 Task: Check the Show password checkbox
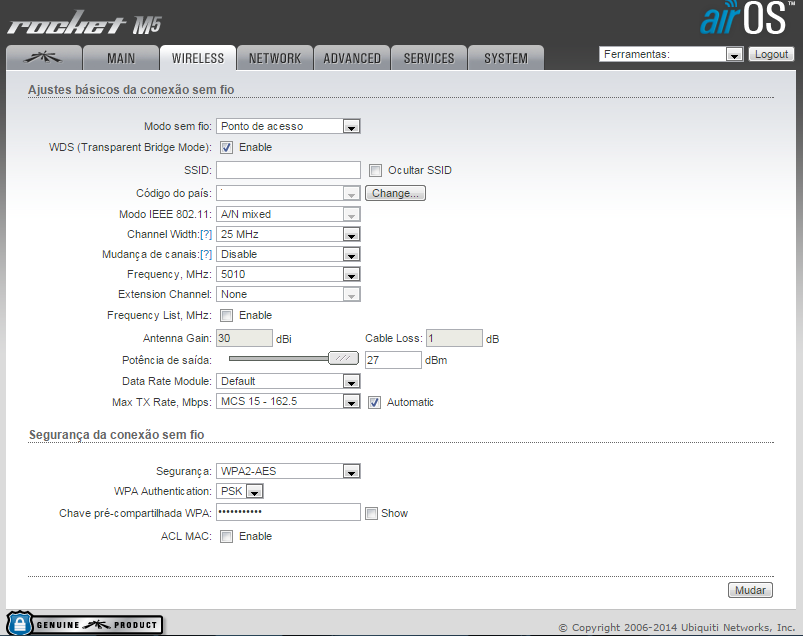coord(371,513)
